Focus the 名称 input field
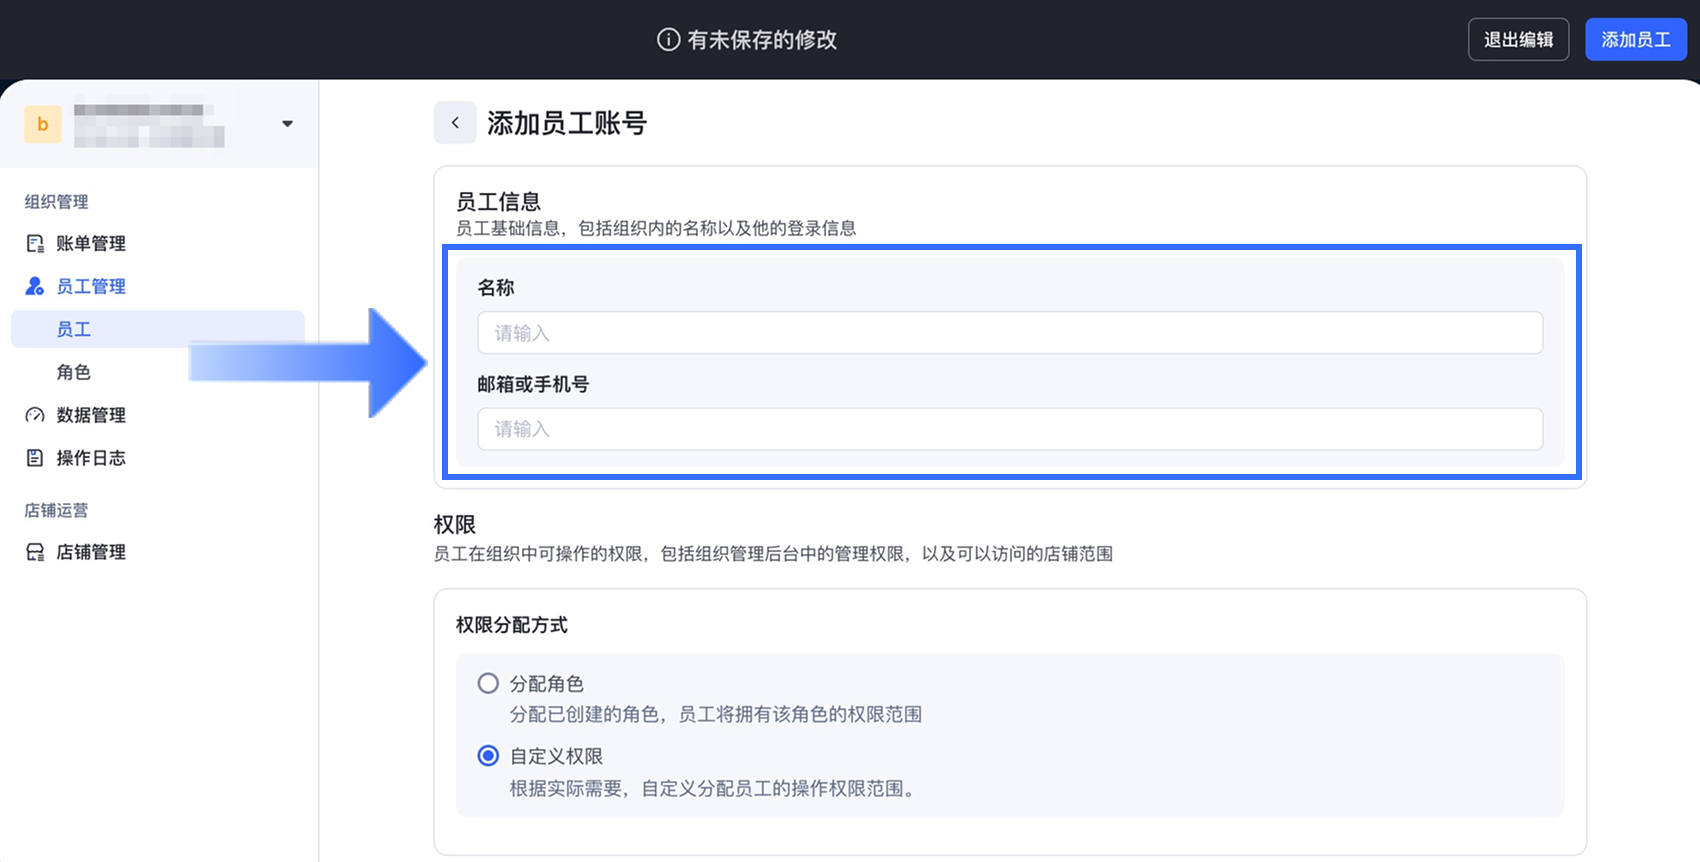 click(x=1010, y=333)
